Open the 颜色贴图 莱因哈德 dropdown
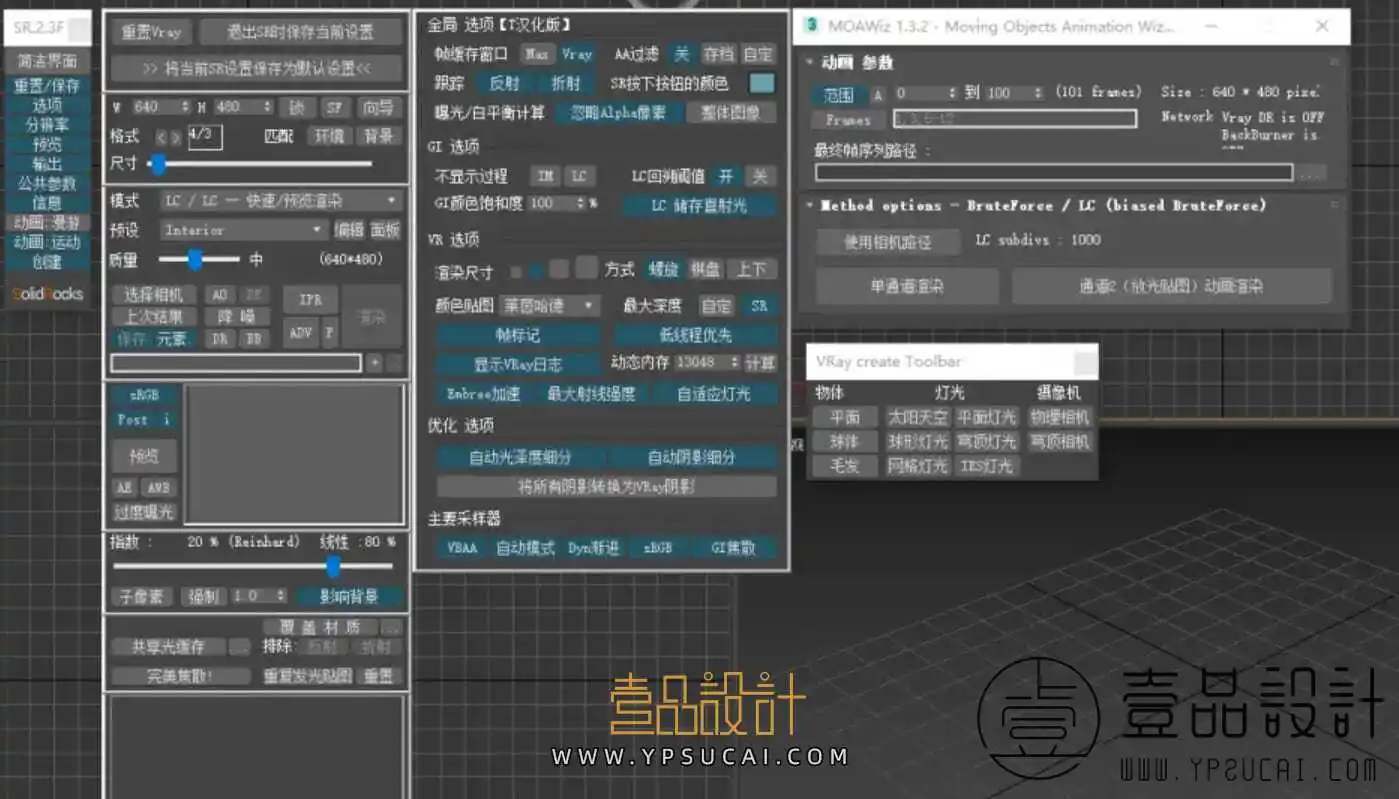Image resolution: width=1399 pixels, height=799 pixels. 549,305
